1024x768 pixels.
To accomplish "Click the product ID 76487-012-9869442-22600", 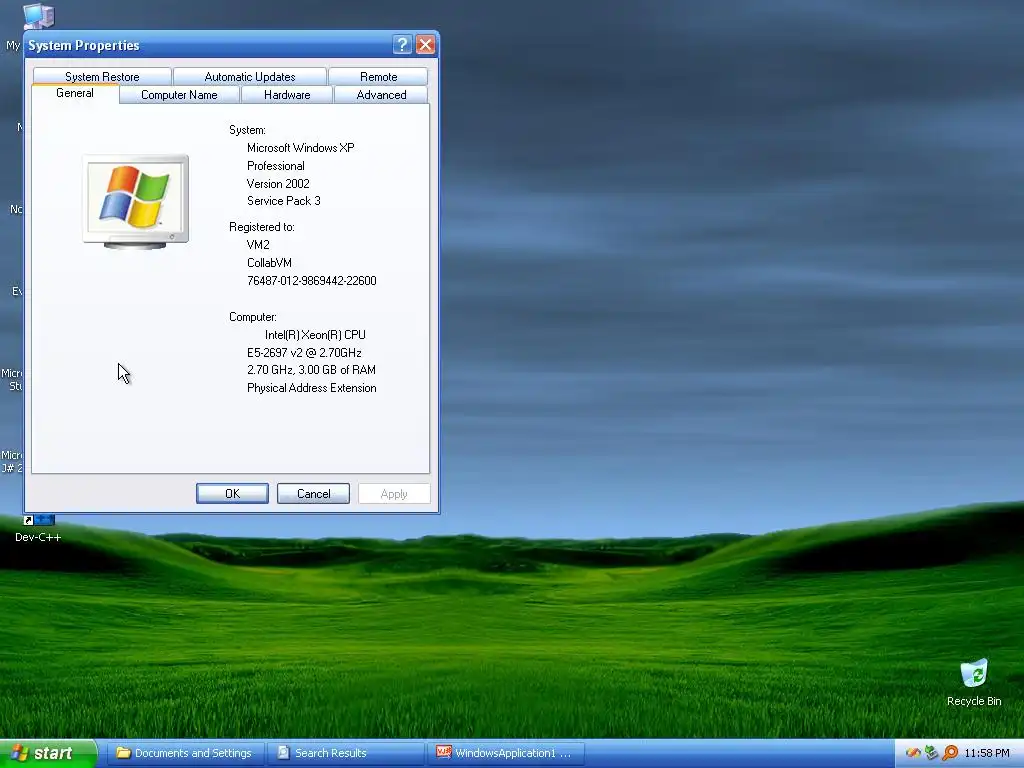I will point(312,281).
